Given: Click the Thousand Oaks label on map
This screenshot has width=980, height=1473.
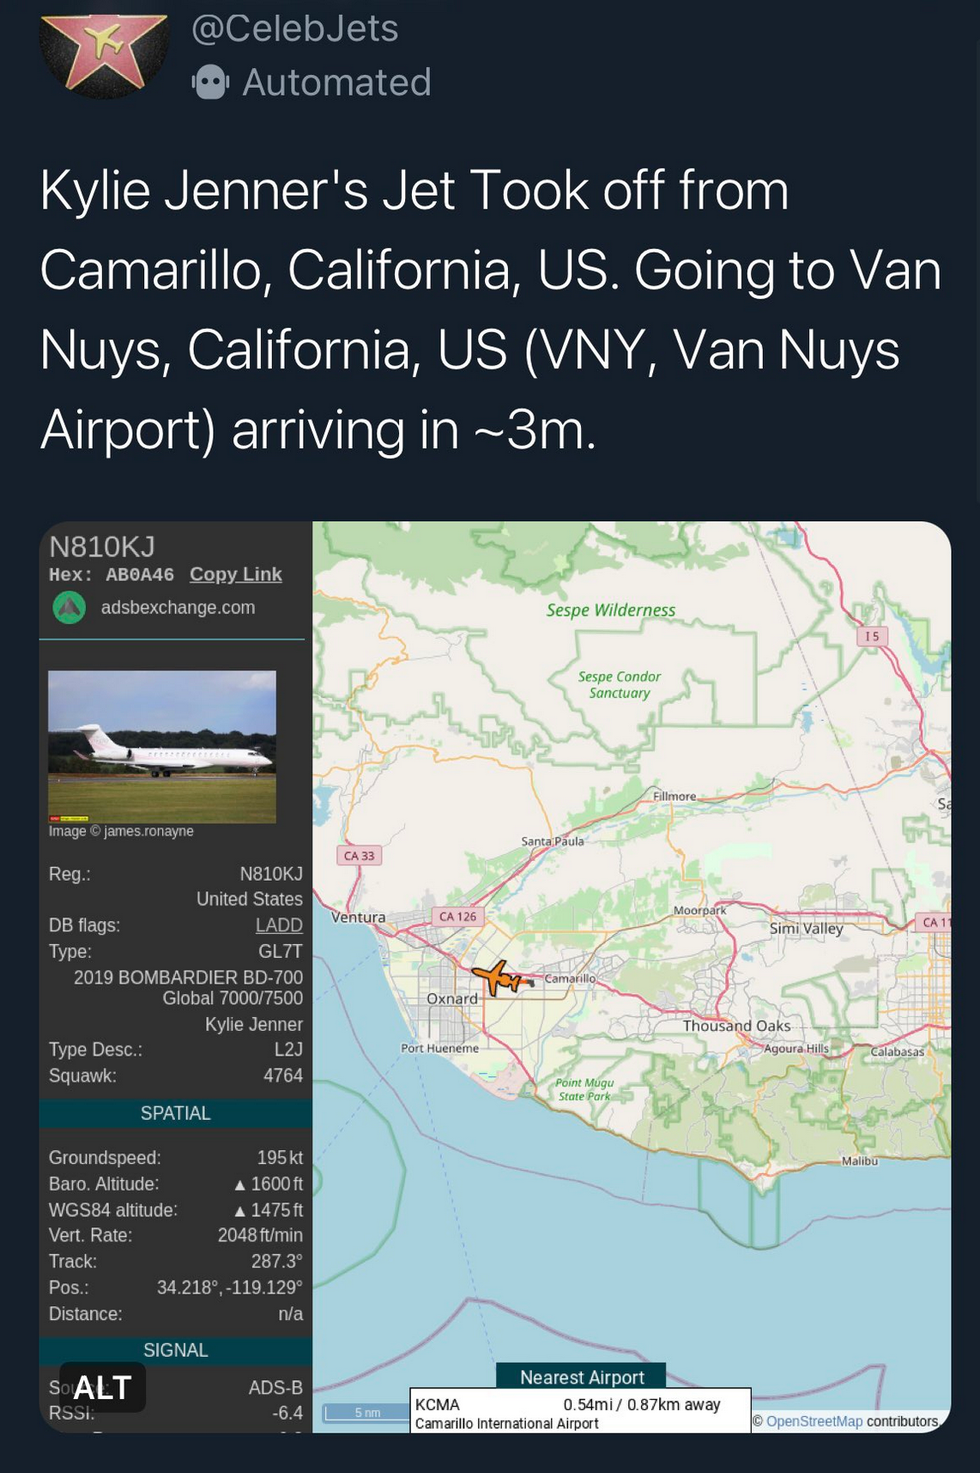Looking at the screenshot, I should pos(736,1026).
